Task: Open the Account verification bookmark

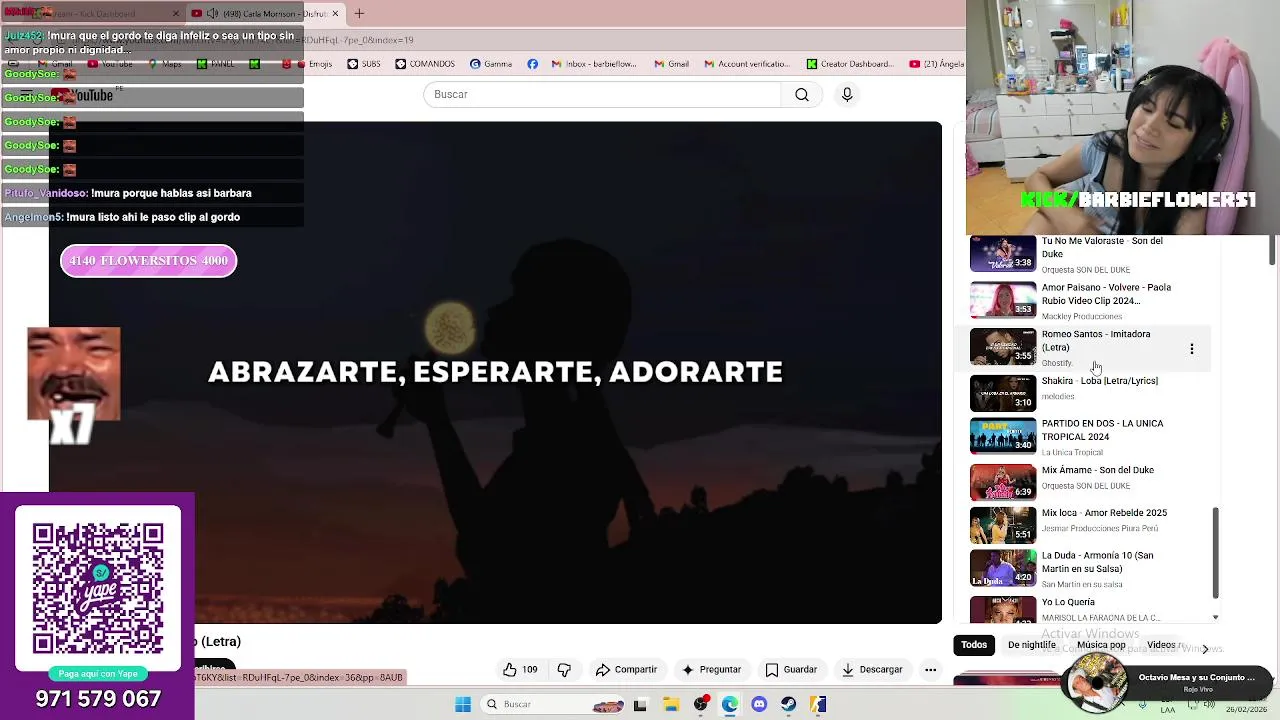Action: click(x=747, y=64)
